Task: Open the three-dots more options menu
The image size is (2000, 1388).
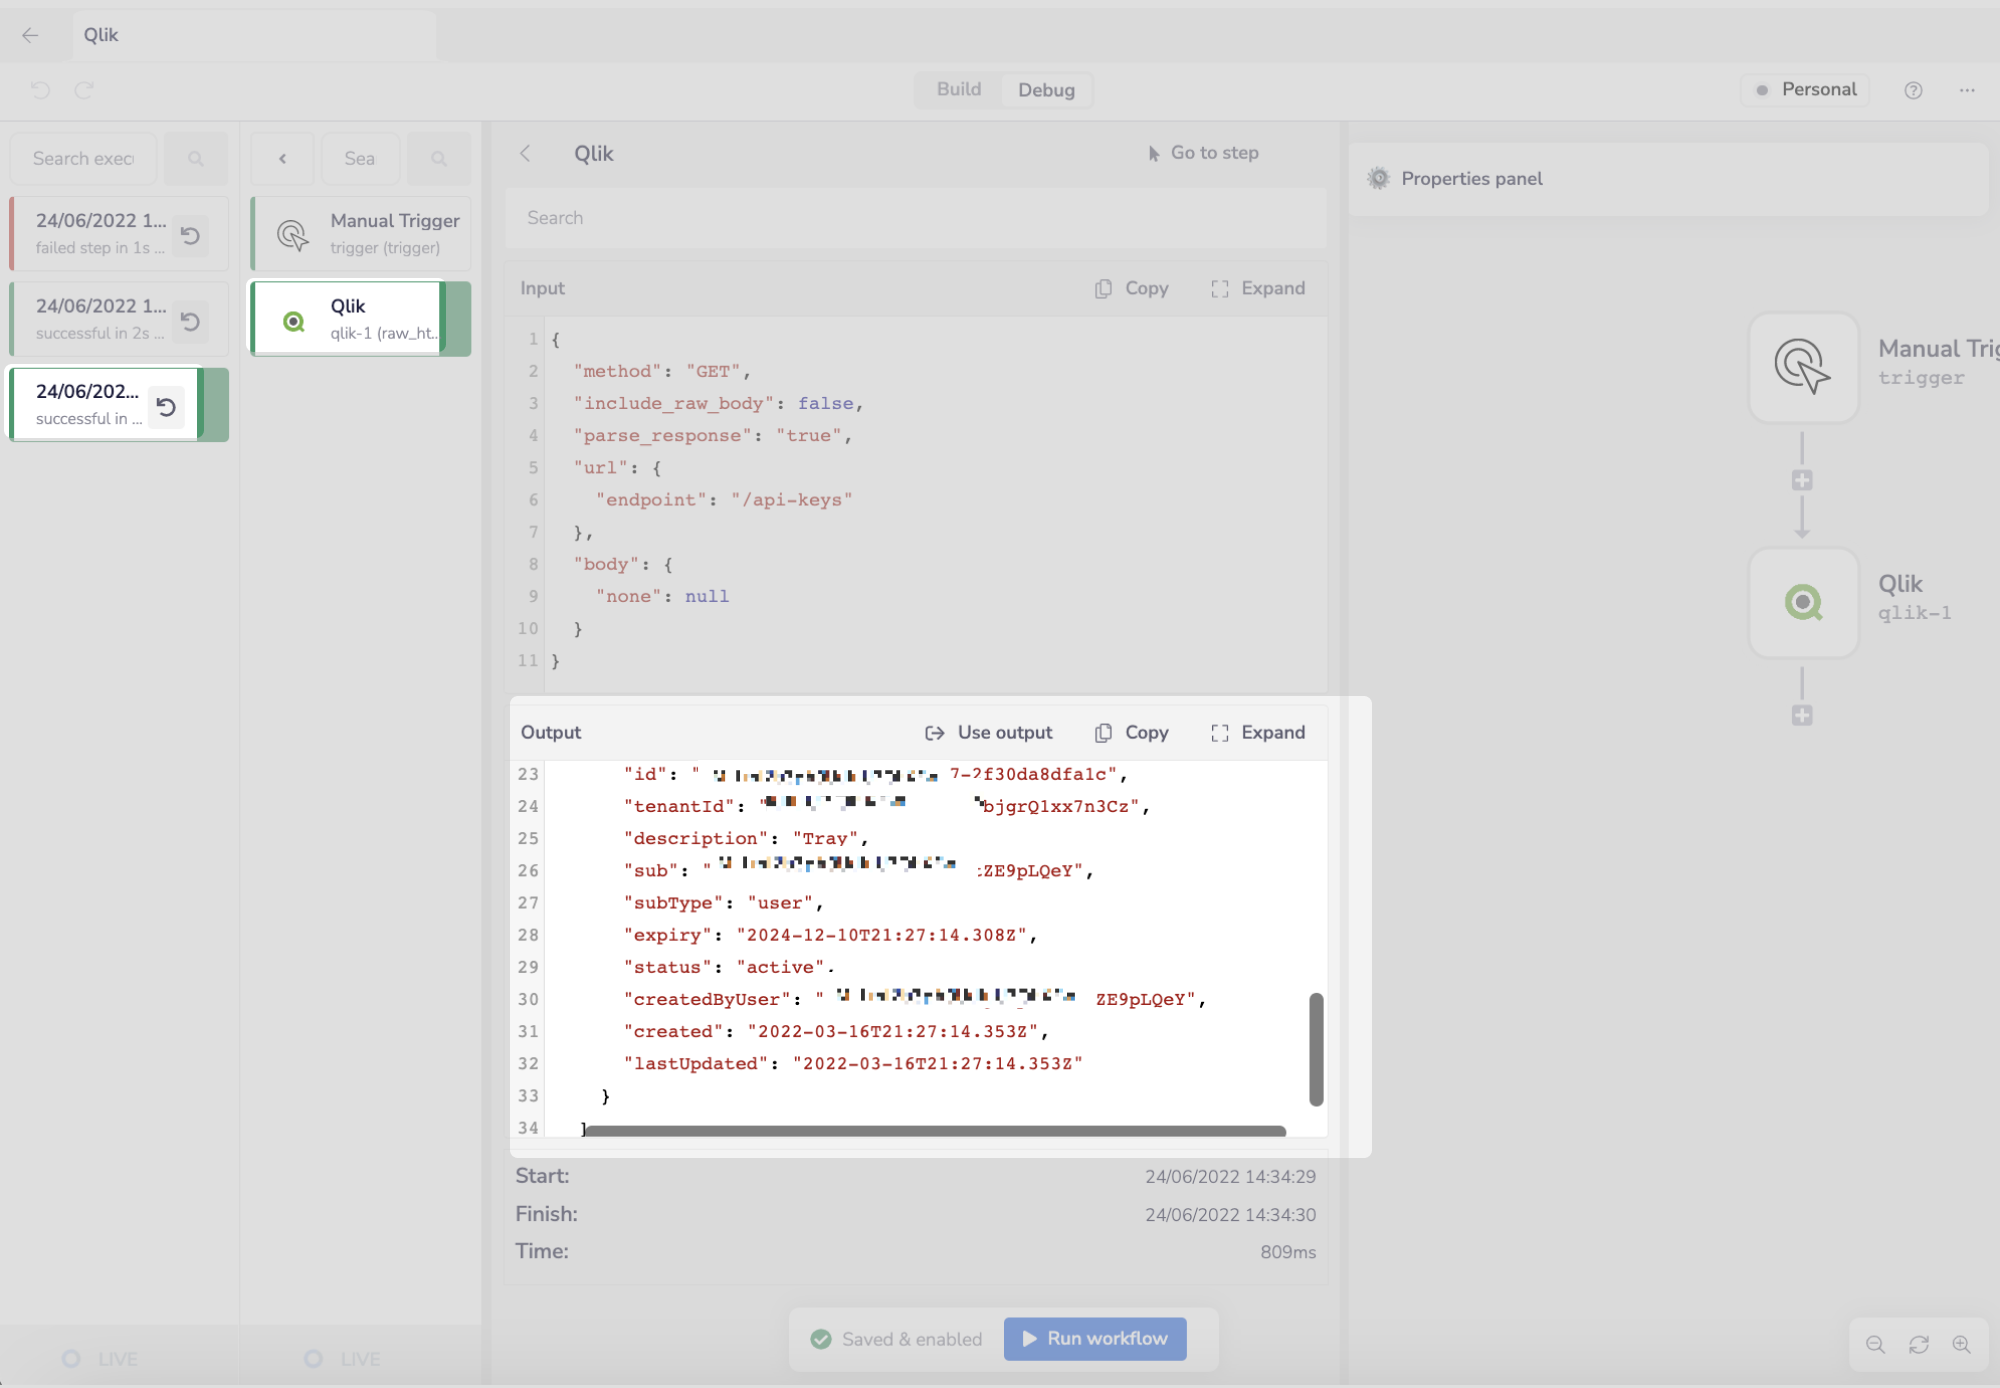Action: click(1967, 90)
